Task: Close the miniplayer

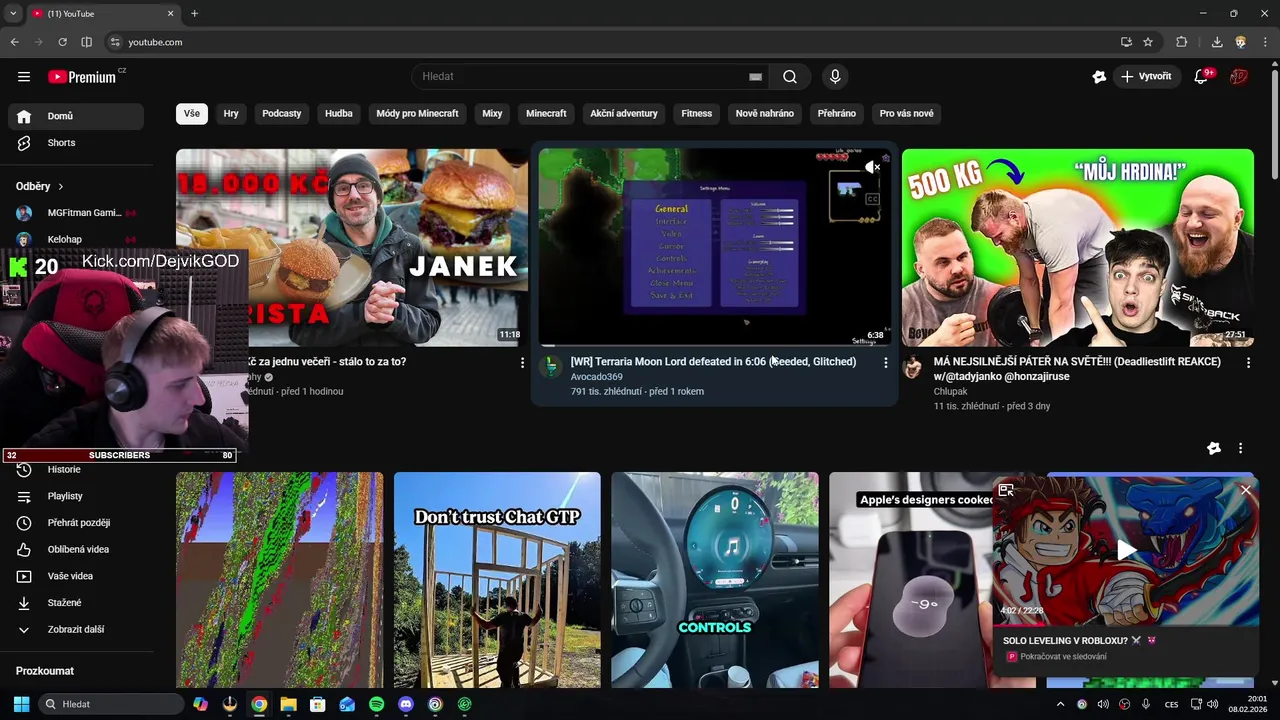Action: click(1246, 490)
